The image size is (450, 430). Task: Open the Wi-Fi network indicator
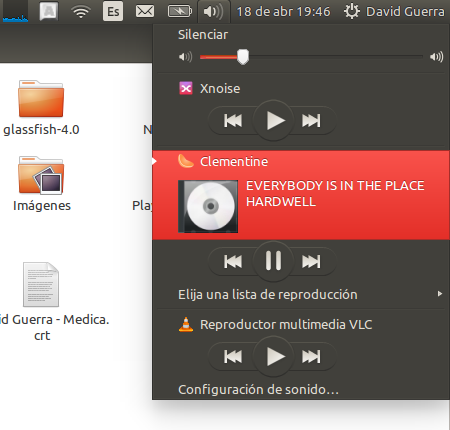coord(81,12)
